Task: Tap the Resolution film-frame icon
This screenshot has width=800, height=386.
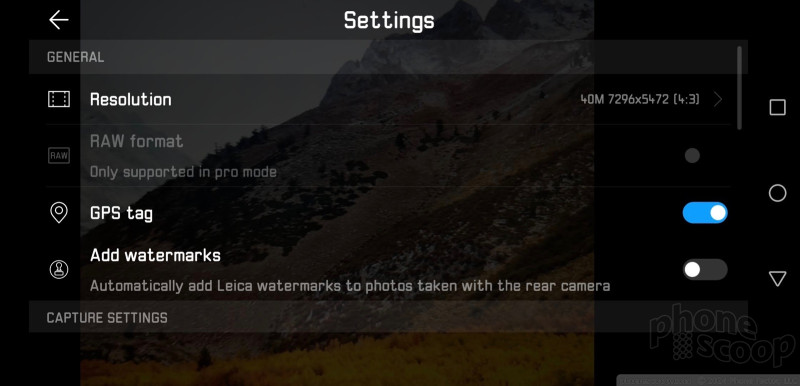Action: click(x=59, y=99)
